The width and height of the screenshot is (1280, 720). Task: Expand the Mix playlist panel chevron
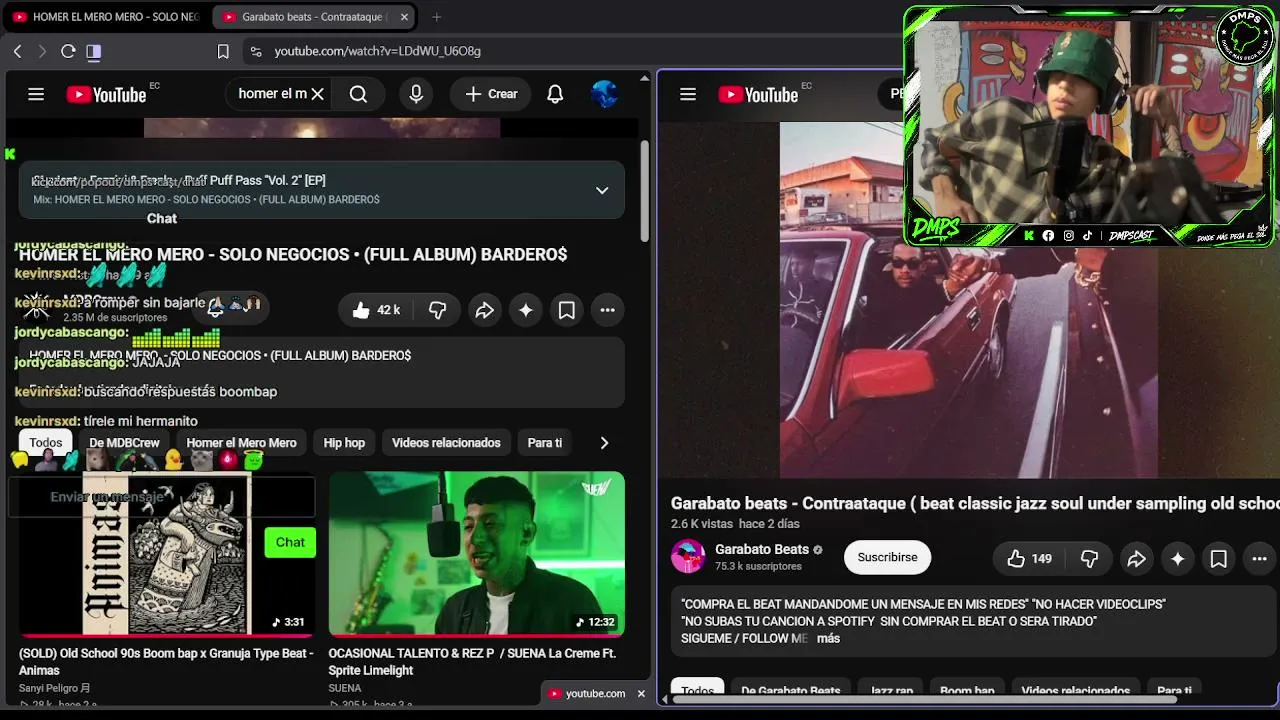[602, 190]
